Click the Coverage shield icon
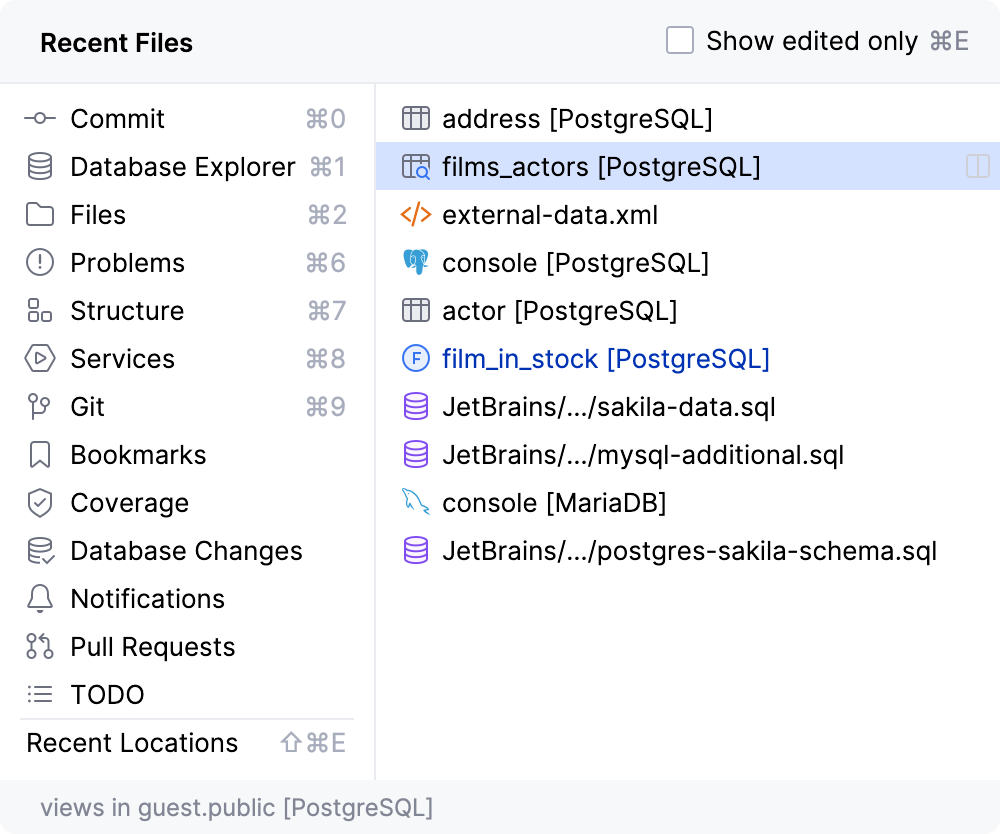This screenshot has height=834, width=1000. (x=40, y=503)
